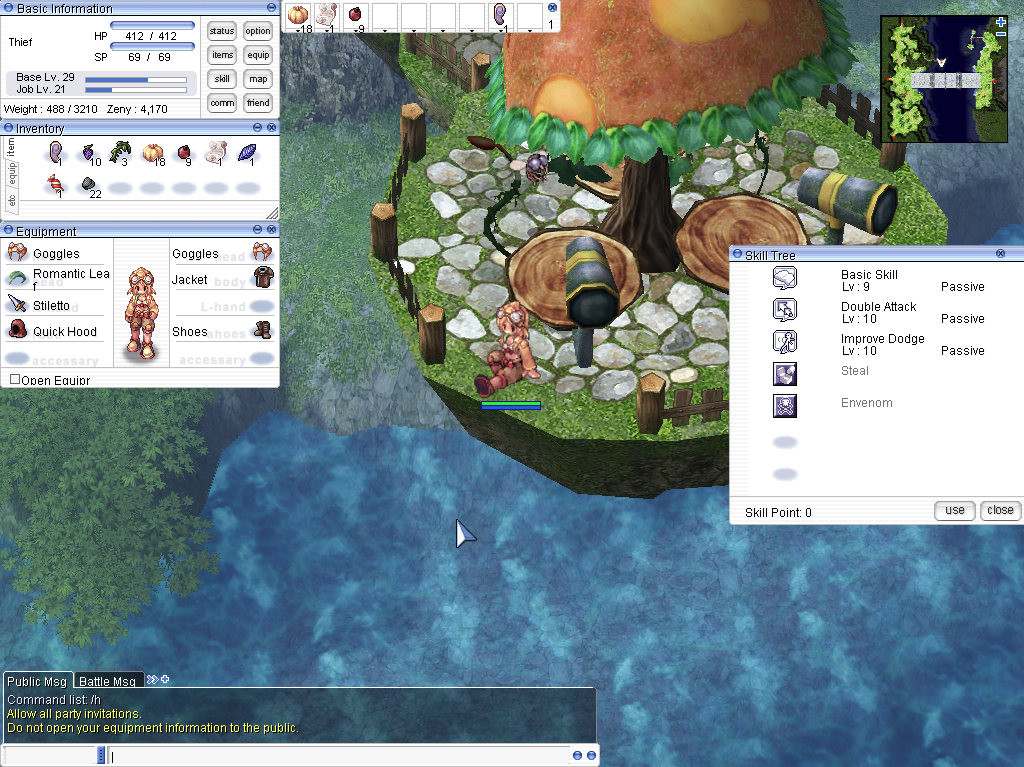Image resolution: width=1024 pixels, height=767 pixels.
Task: Click the minimap in the corner
Action: tap(944, 79)
